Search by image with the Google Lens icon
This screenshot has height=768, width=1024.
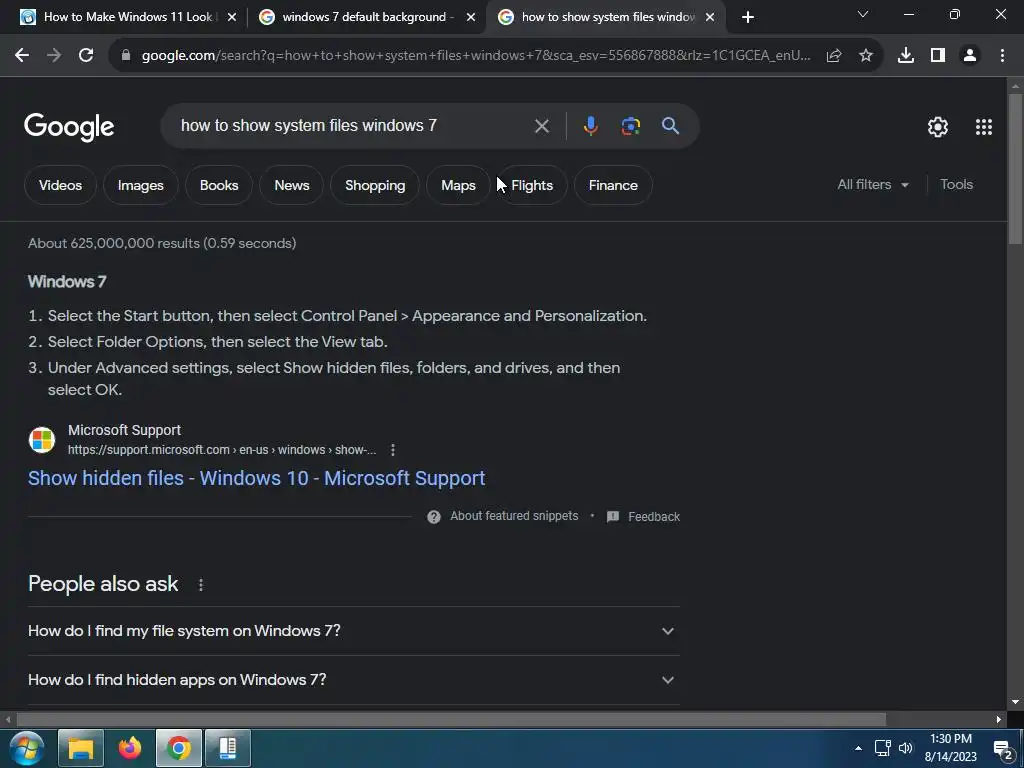pos(630,125)
